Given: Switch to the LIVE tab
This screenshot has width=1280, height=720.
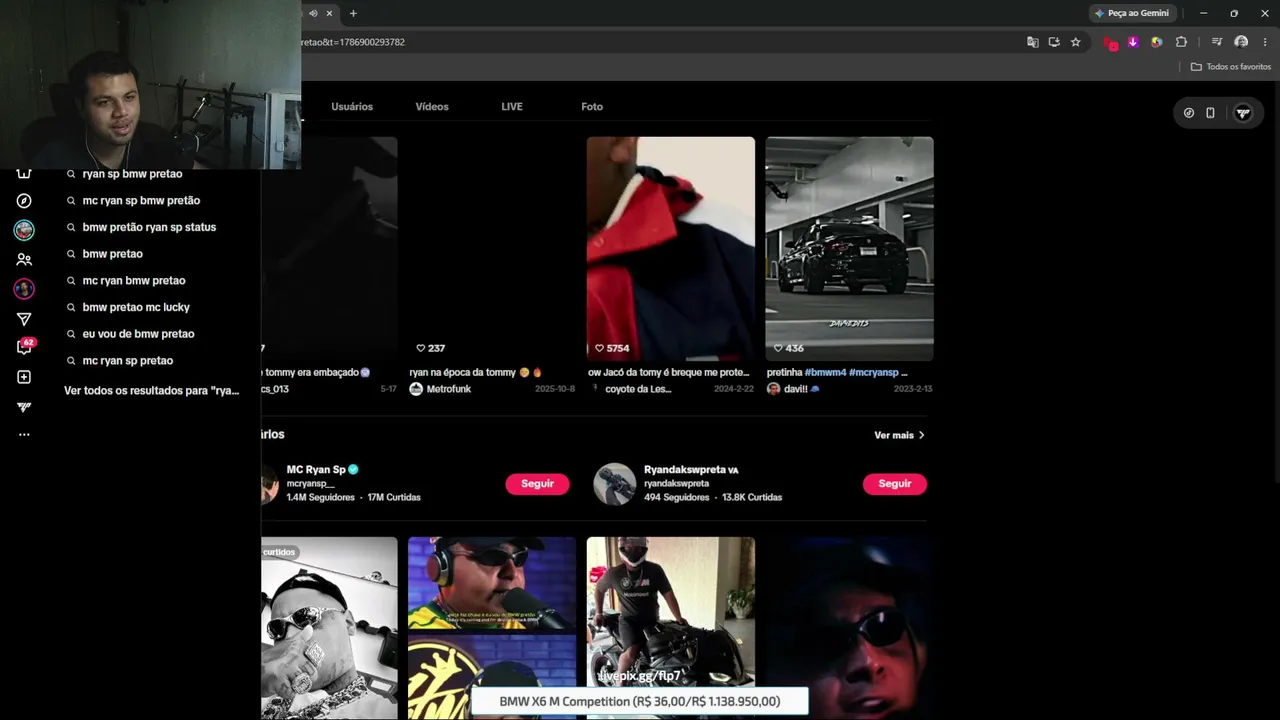Looking at the screenshot, I should [512, 107].
